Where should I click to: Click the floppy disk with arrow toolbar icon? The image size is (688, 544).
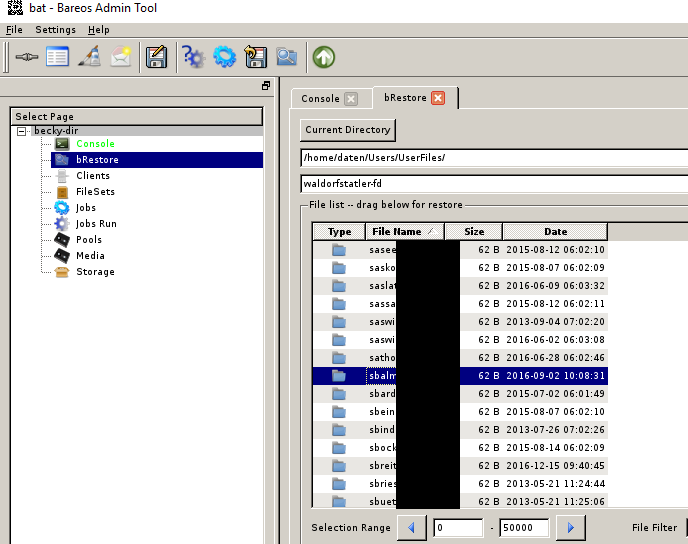tap(256, 57)
